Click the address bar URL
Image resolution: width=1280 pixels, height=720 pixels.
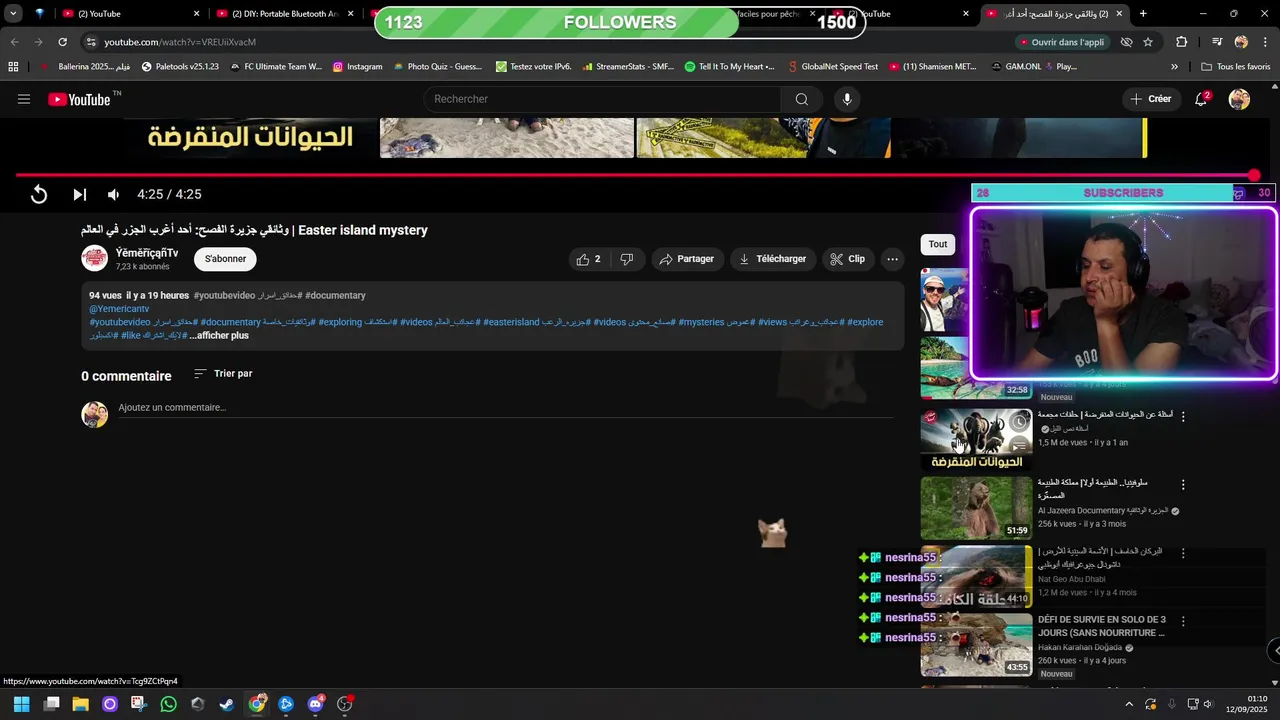tap(180, 42)
